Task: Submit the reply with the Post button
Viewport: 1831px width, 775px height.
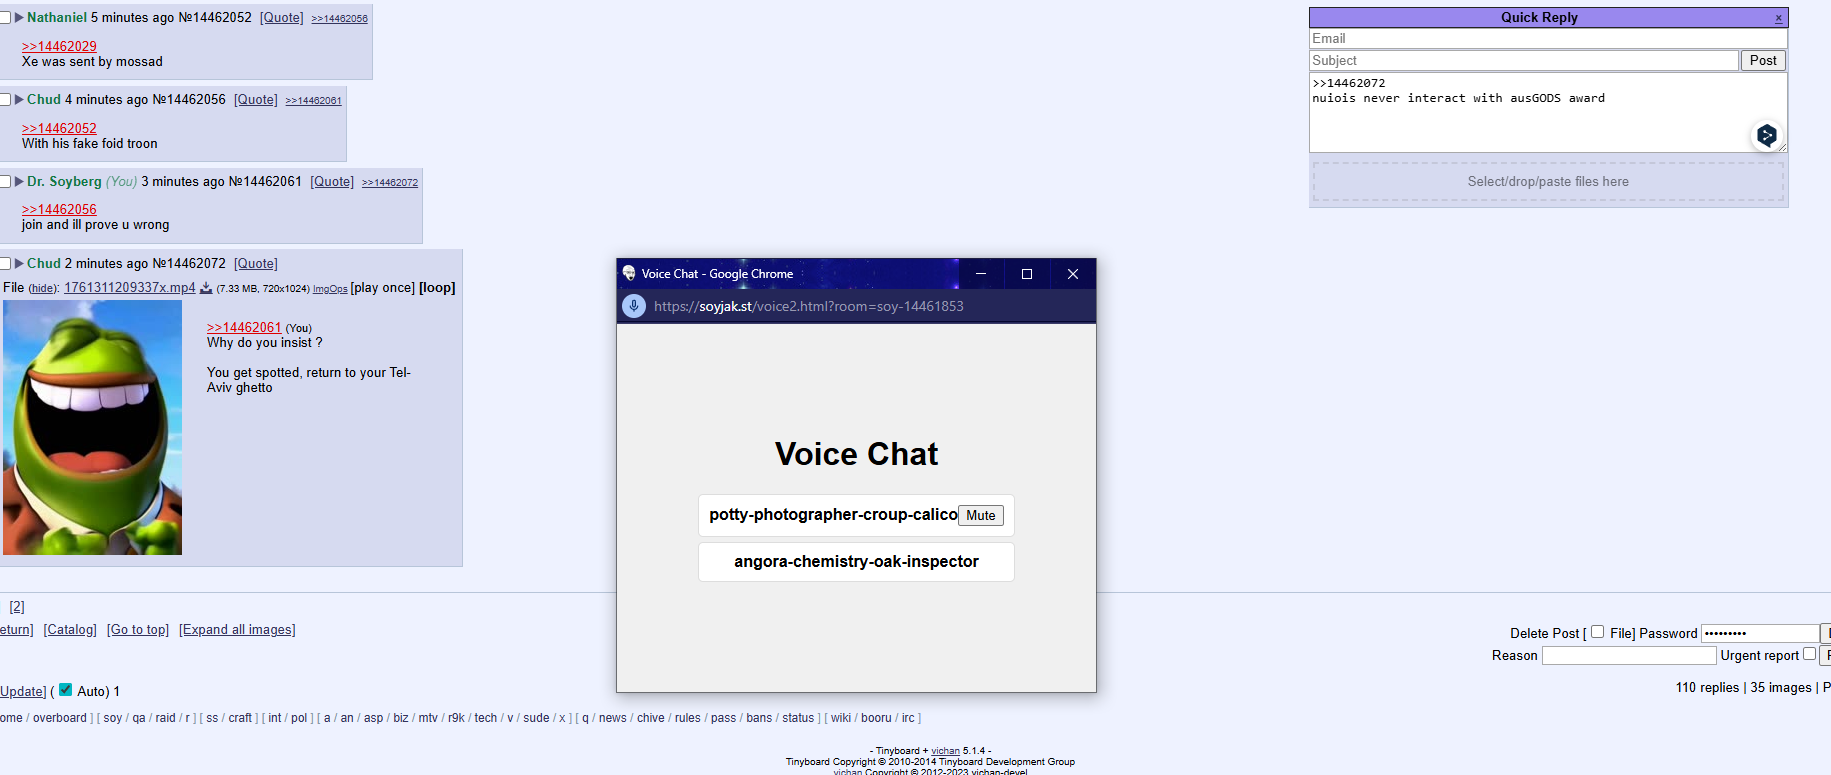Action: pos(1763,61)
